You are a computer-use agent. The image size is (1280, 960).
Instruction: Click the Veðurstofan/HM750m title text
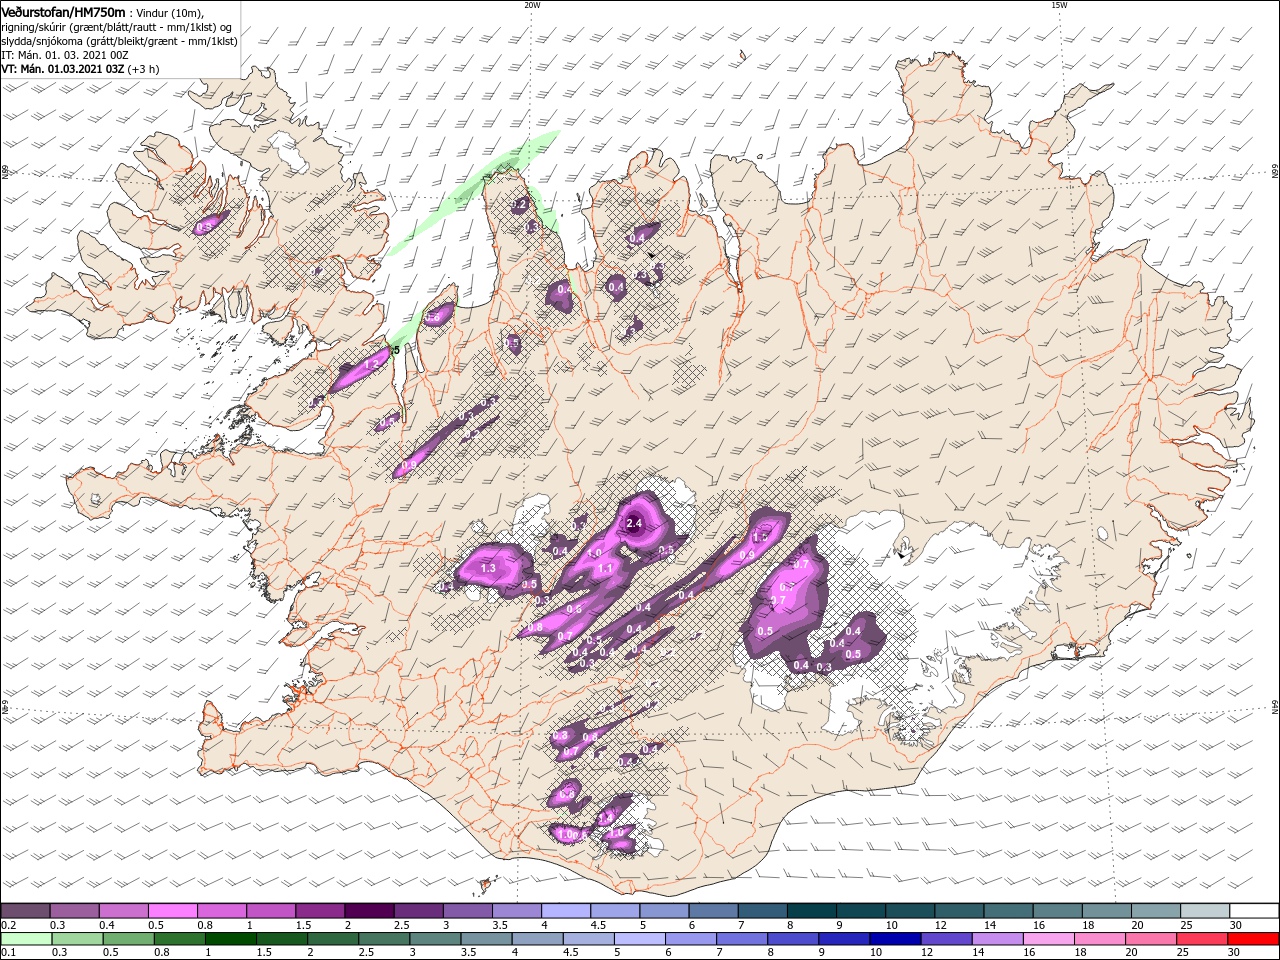[x=63, y=12]
